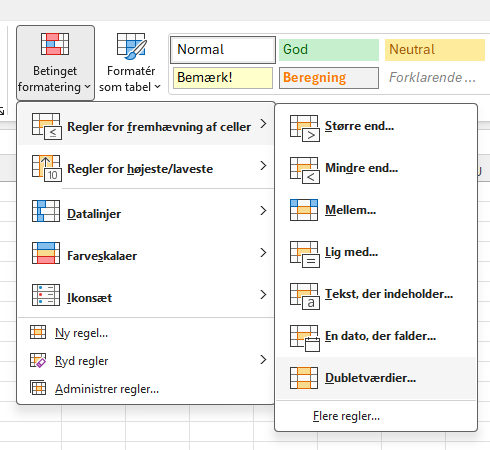
Task: Click the Datalinjer icon
Action: 46,211
